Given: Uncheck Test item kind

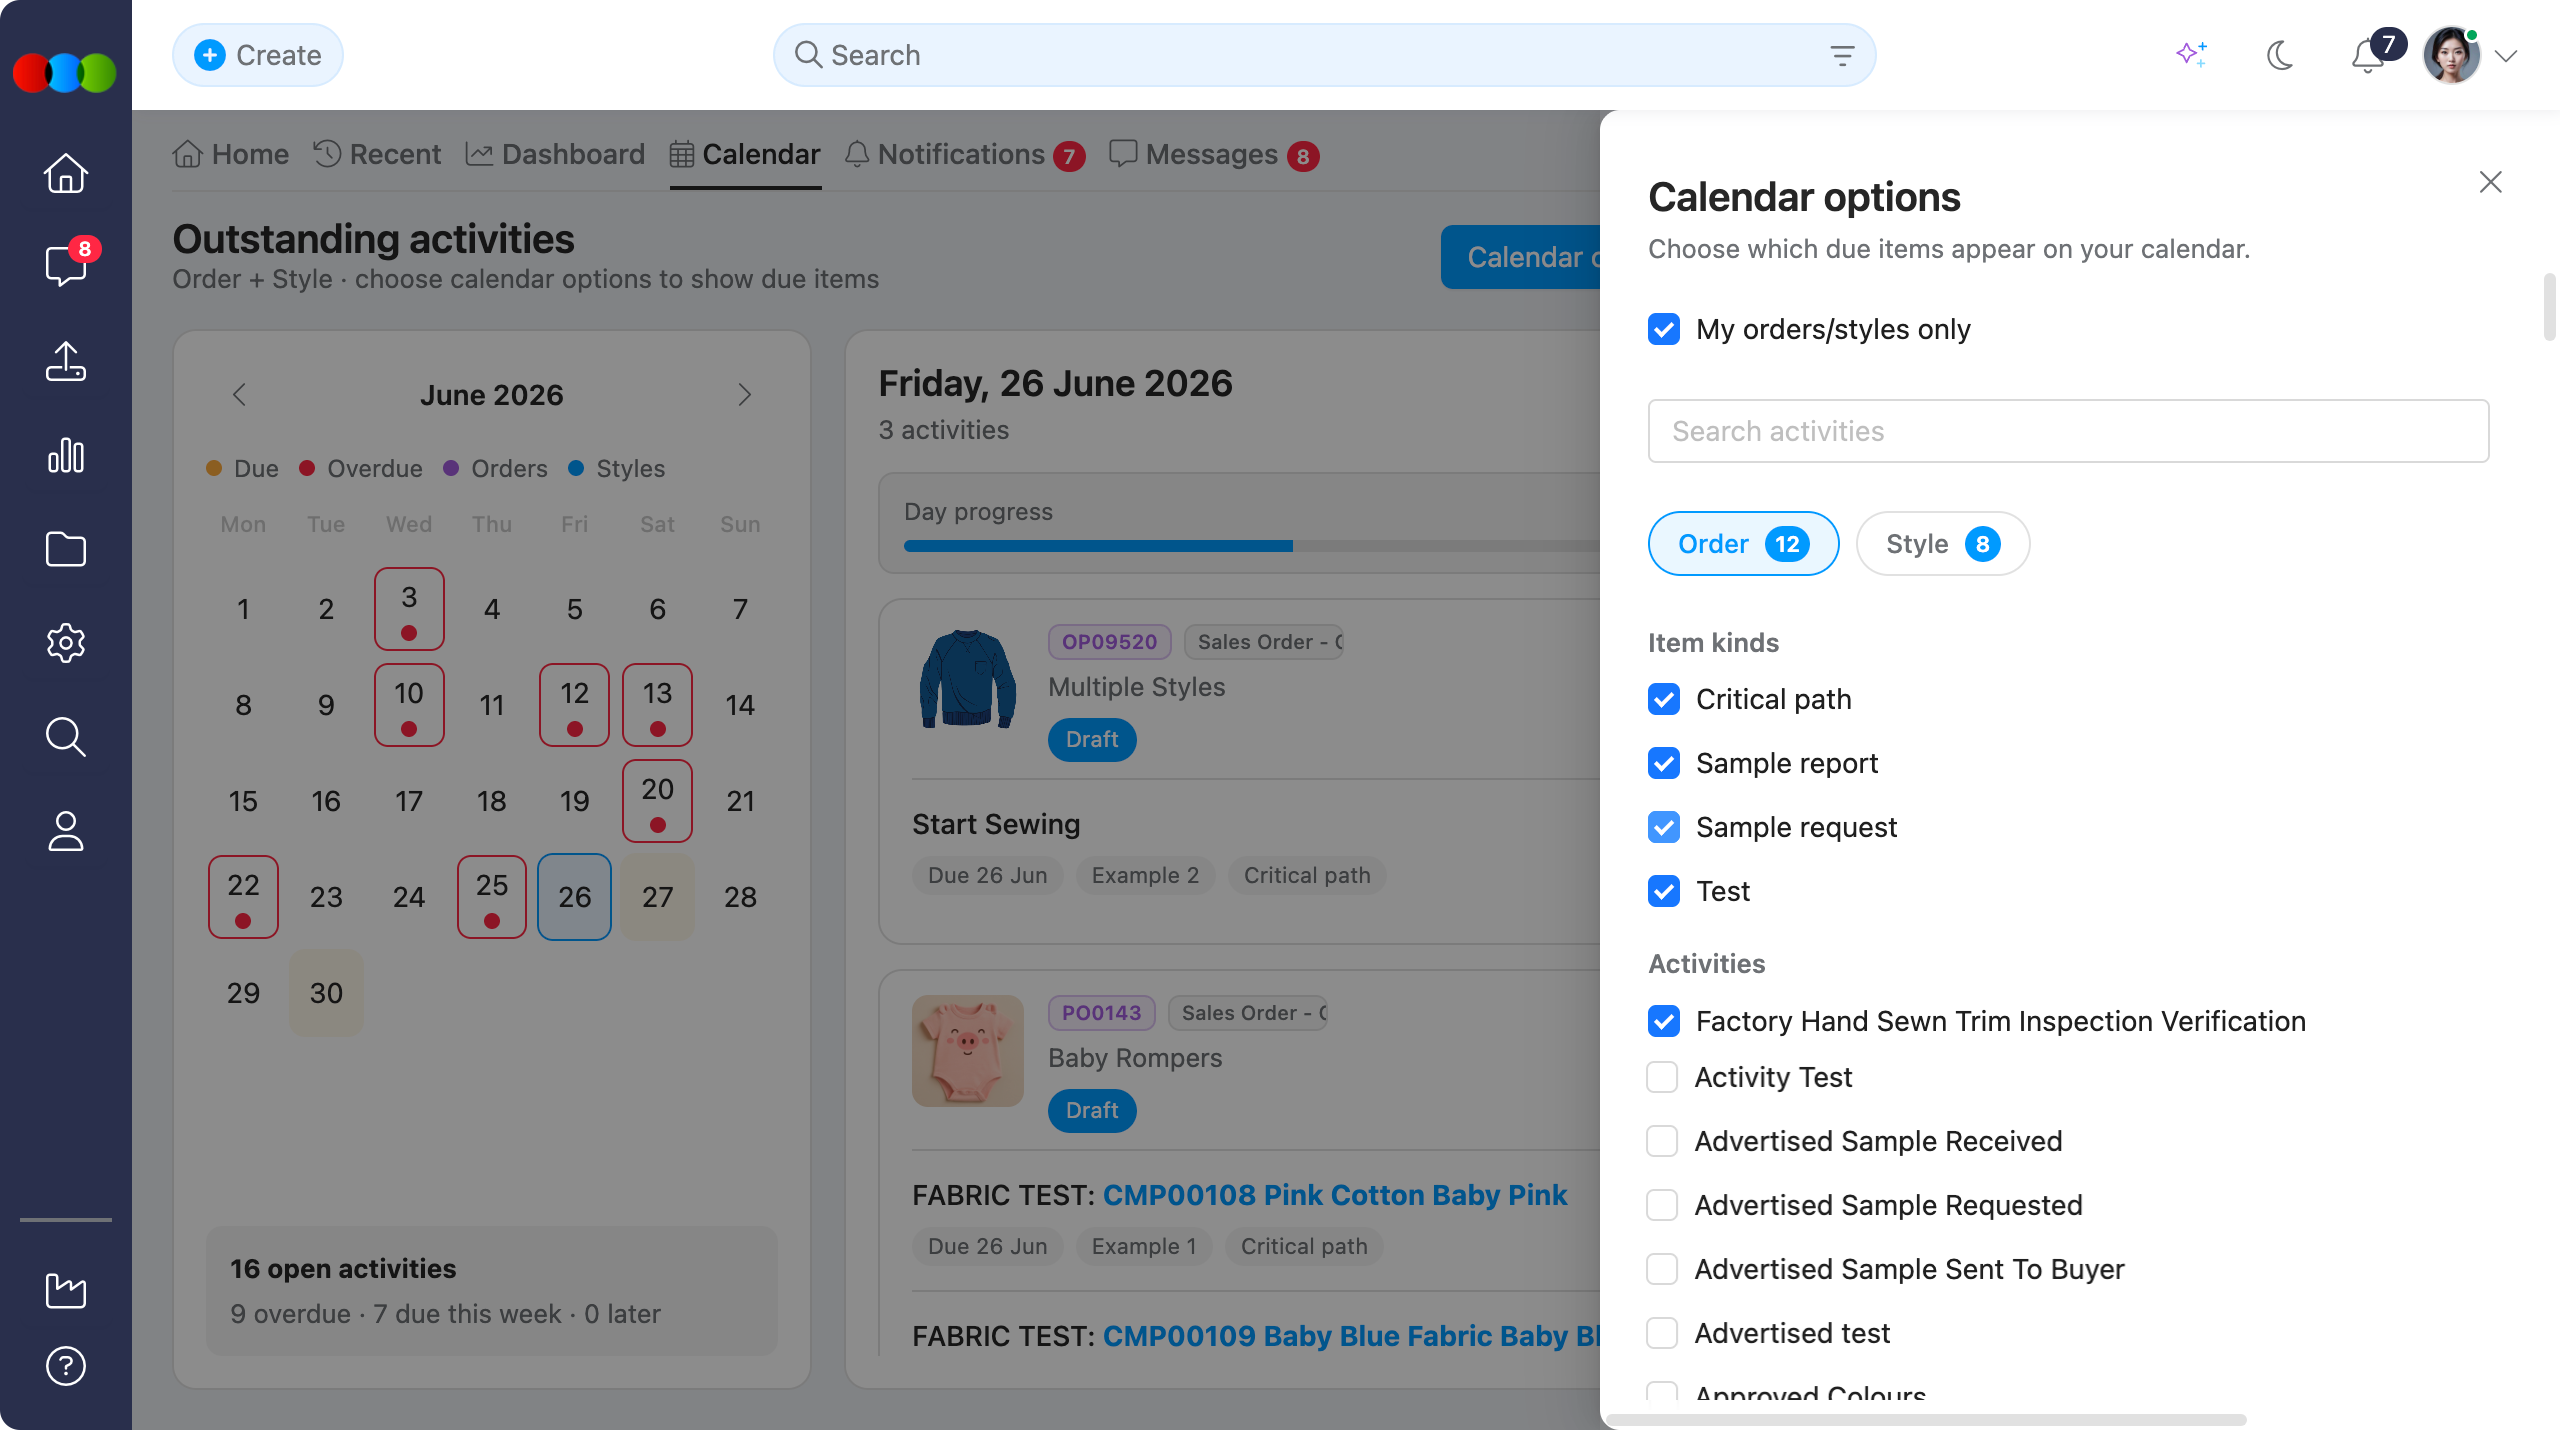Looking at the screenshot, I should coord(1664,891).
